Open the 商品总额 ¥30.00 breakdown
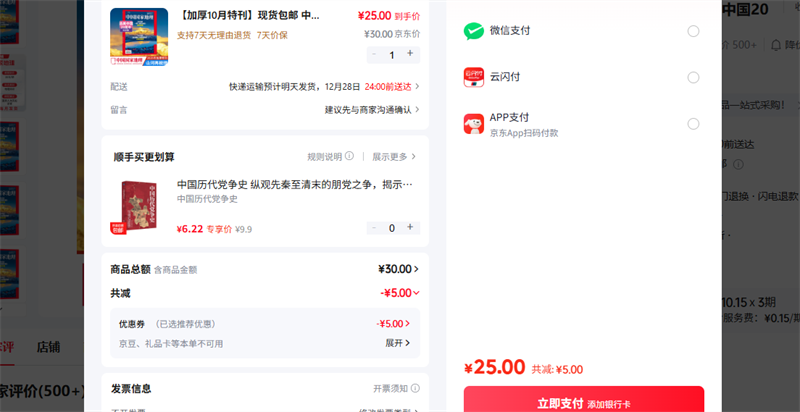This screenshot has height=412, width=800. [x=398, y=269]
